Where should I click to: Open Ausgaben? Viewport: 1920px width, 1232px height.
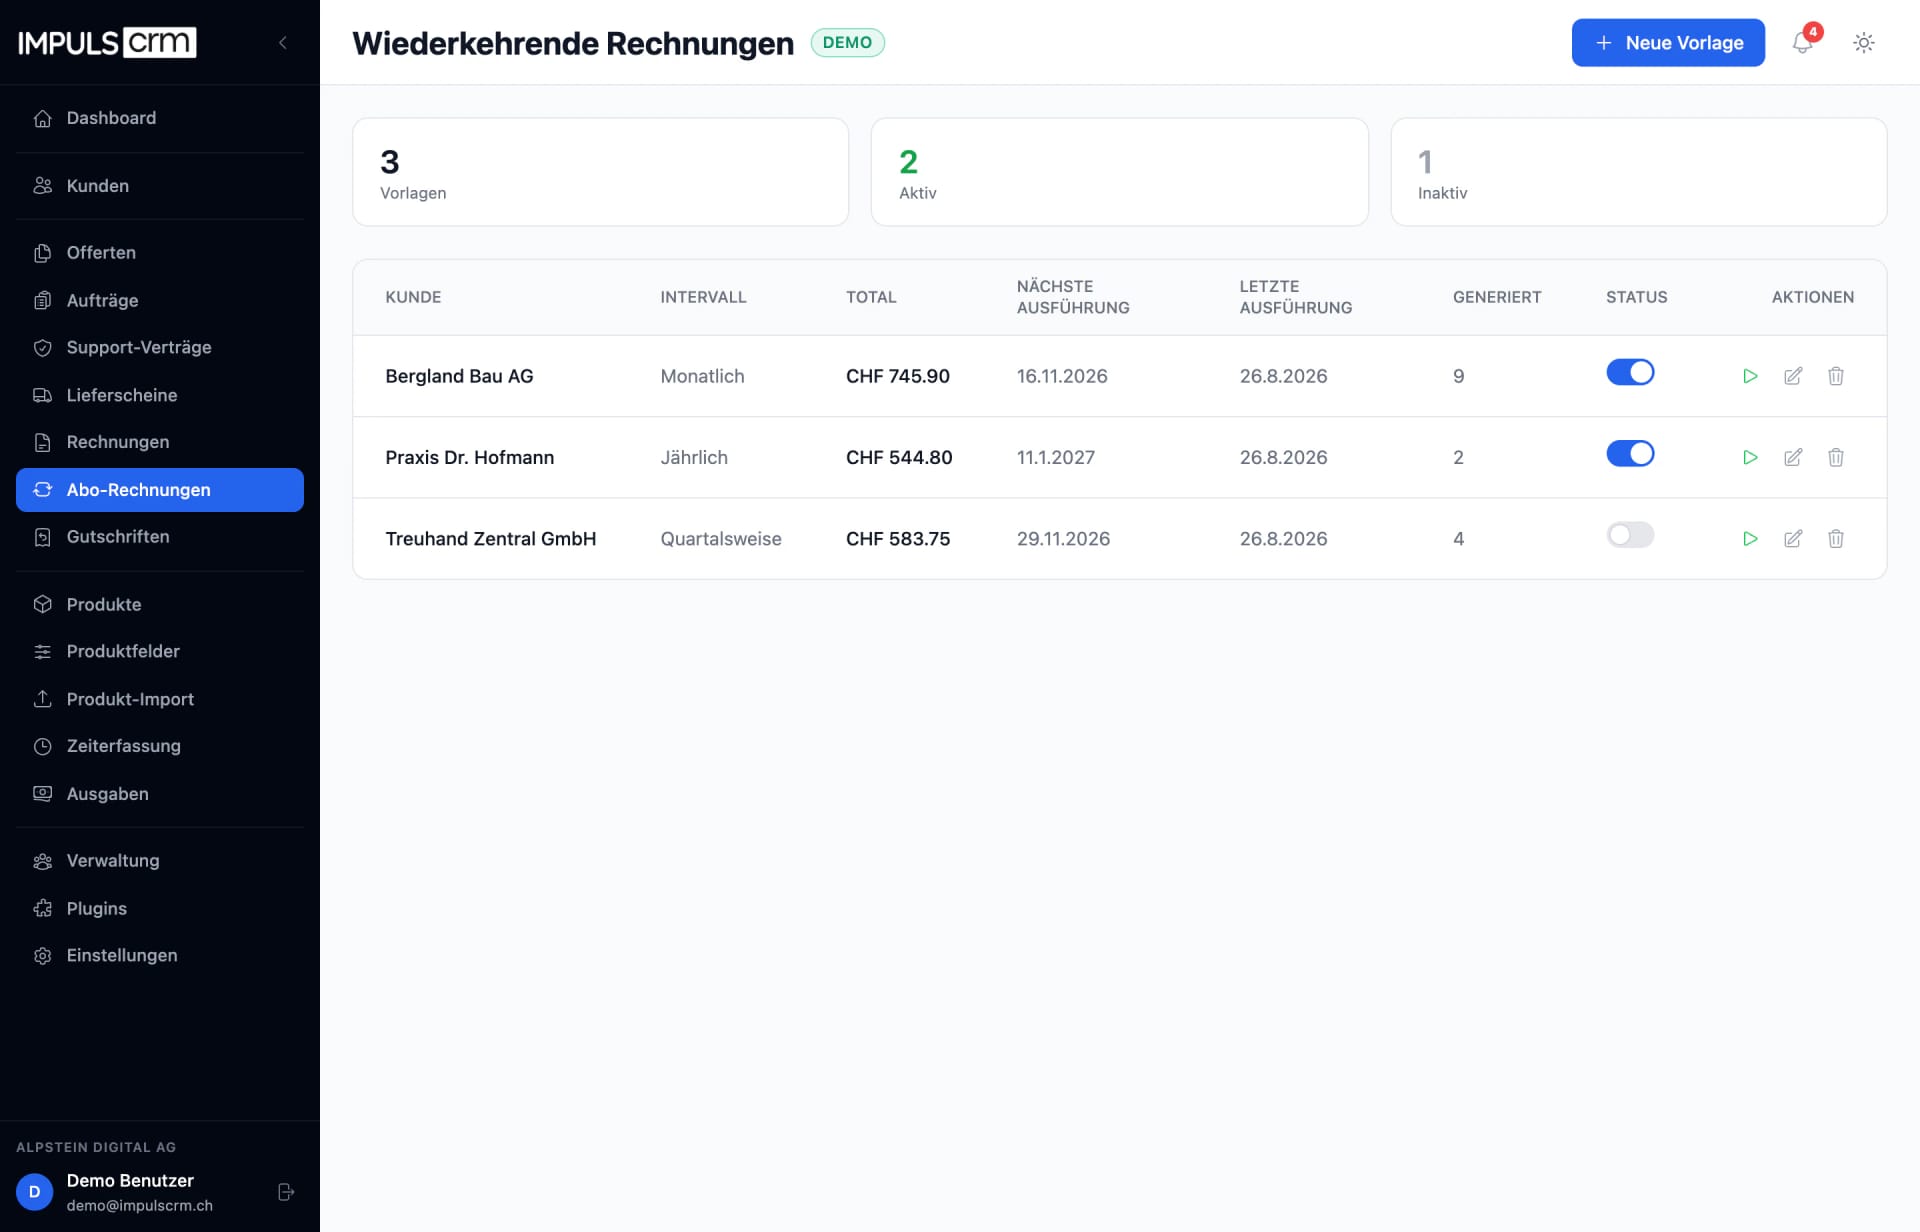tap(160, 794)
